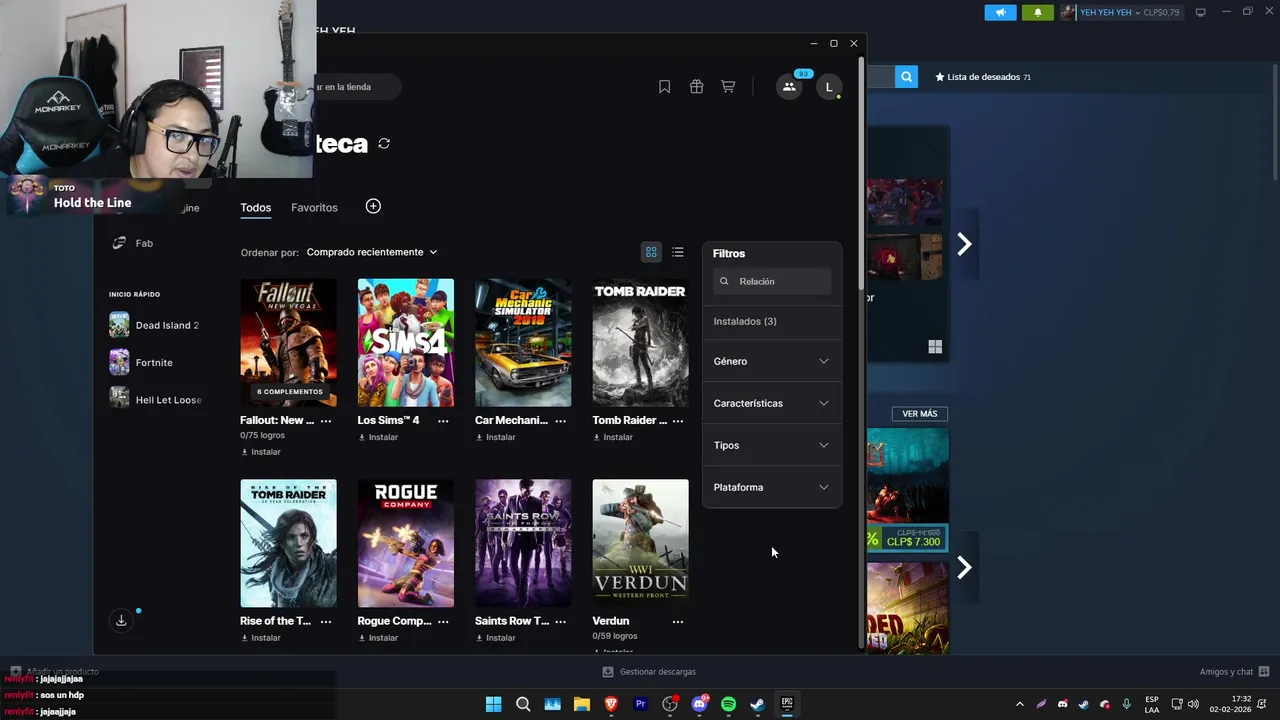The height and width of the screenshot is (720, 1280).
Task: Refresh the library with the sync icon
Action: point(384,144)
